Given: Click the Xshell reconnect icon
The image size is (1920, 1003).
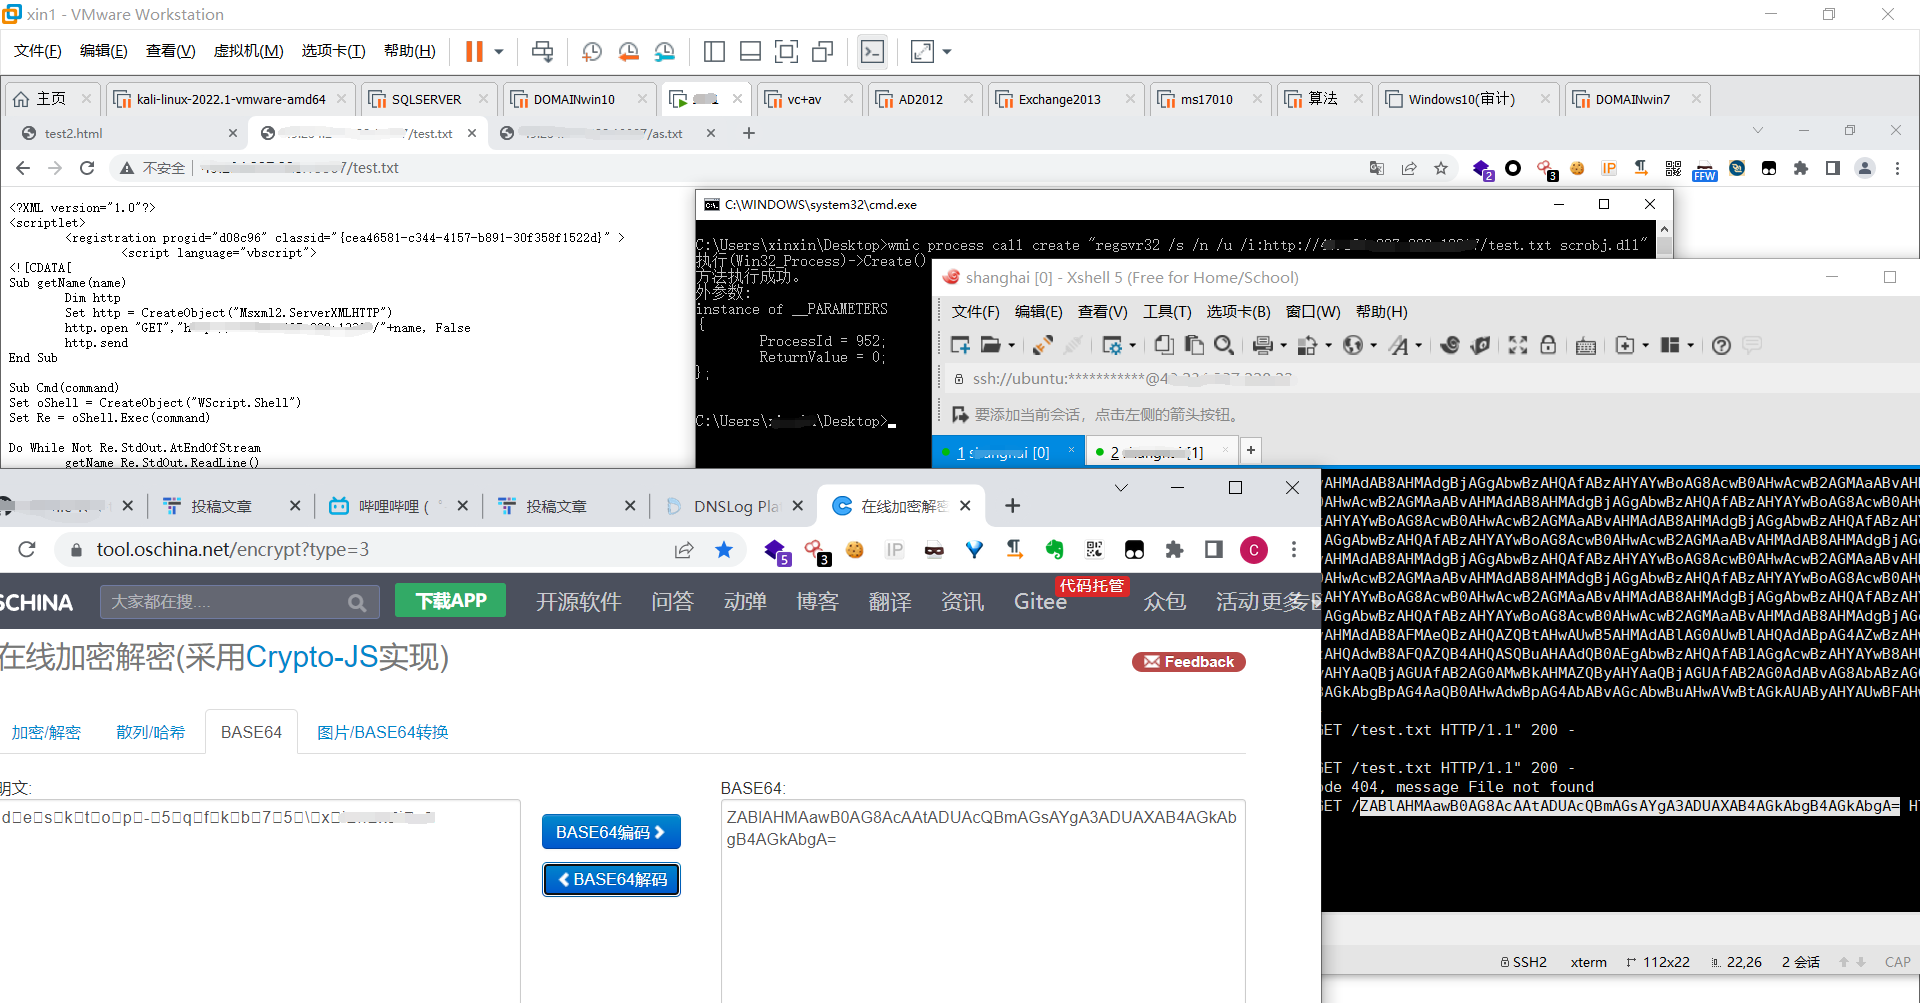Looking at the screenshot, I should coord(1042,345).
